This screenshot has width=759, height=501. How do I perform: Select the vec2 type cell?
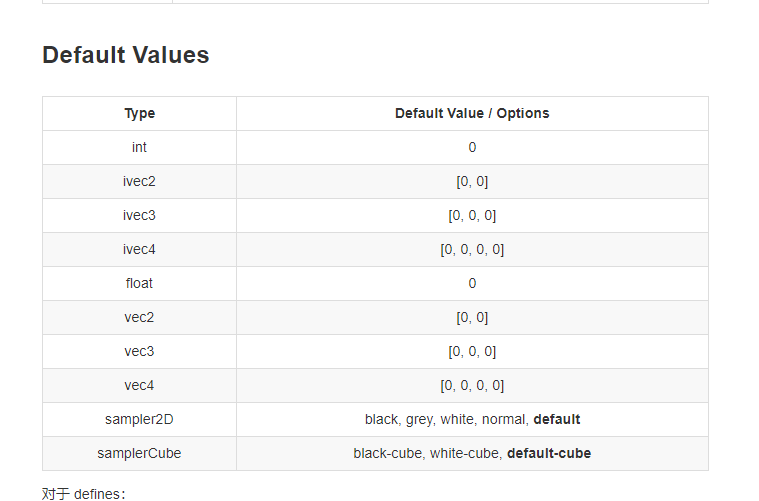pos(139,317)
